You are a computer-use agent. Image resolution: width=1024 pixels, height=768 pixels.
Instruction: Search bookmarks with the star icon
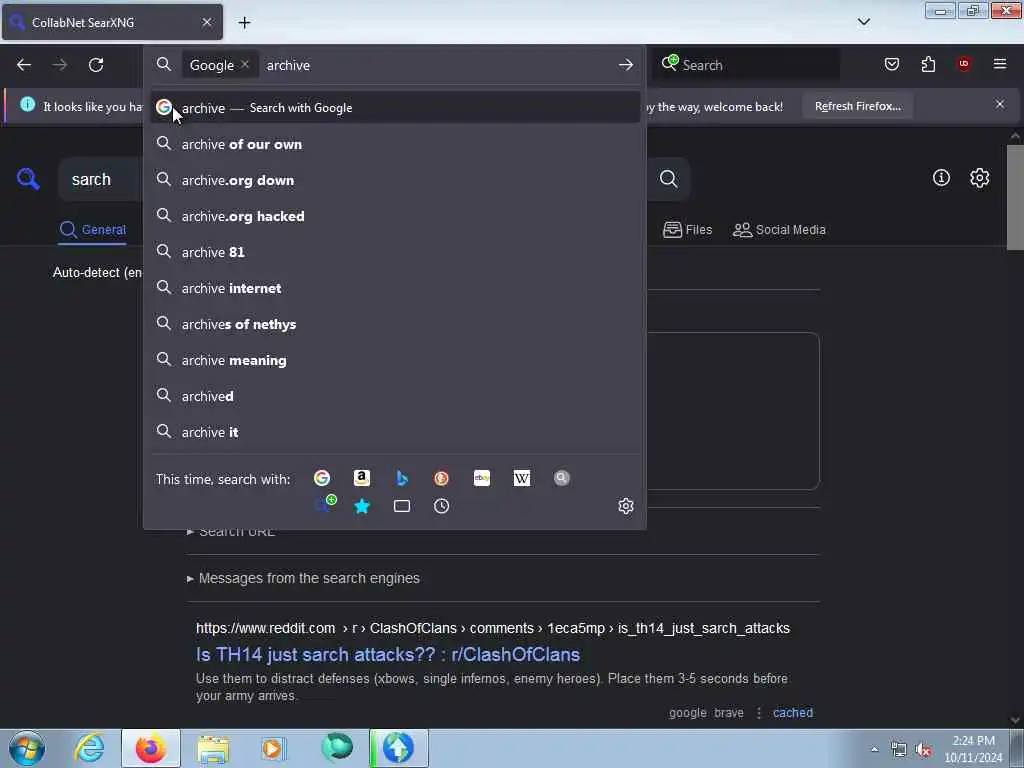coord(362,506)
